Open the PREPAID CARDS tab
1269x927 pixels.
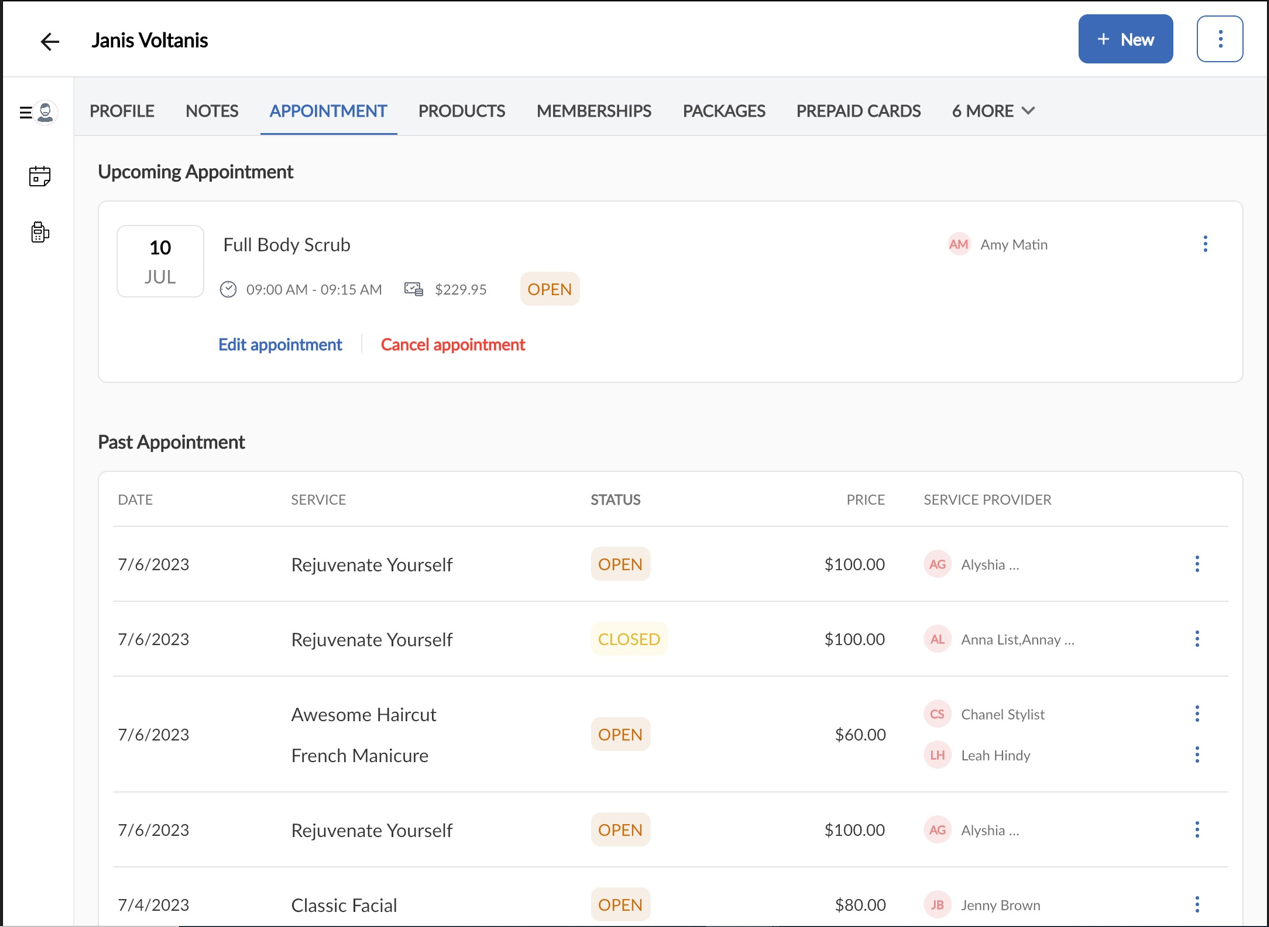(858, 111)
